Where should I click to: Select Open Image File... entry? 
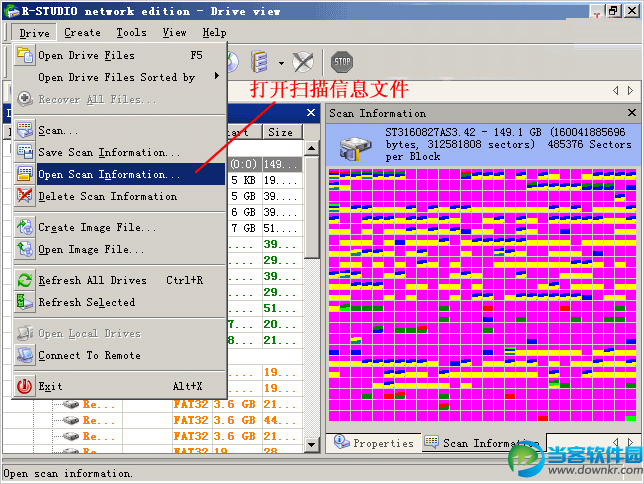tap(120, 249)
